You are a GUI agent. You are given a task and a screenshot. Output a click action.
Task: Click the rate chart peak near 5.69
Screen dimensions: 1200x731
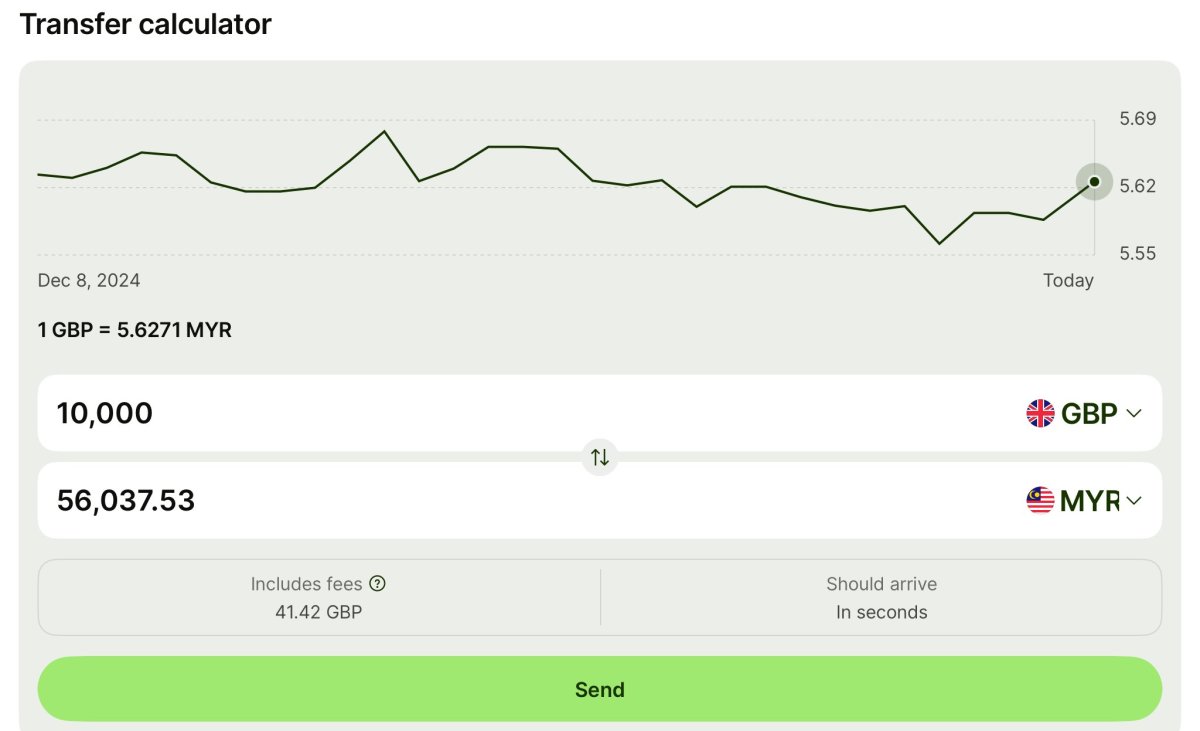[x=384, y=131]
